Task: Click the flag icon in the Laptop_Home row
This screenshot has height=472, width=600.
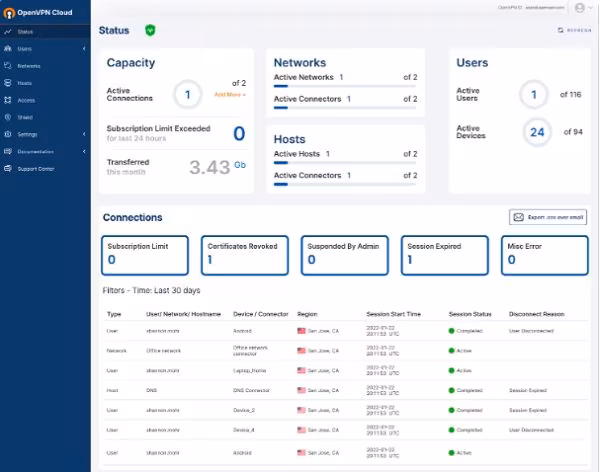Action: coord(302,371)
